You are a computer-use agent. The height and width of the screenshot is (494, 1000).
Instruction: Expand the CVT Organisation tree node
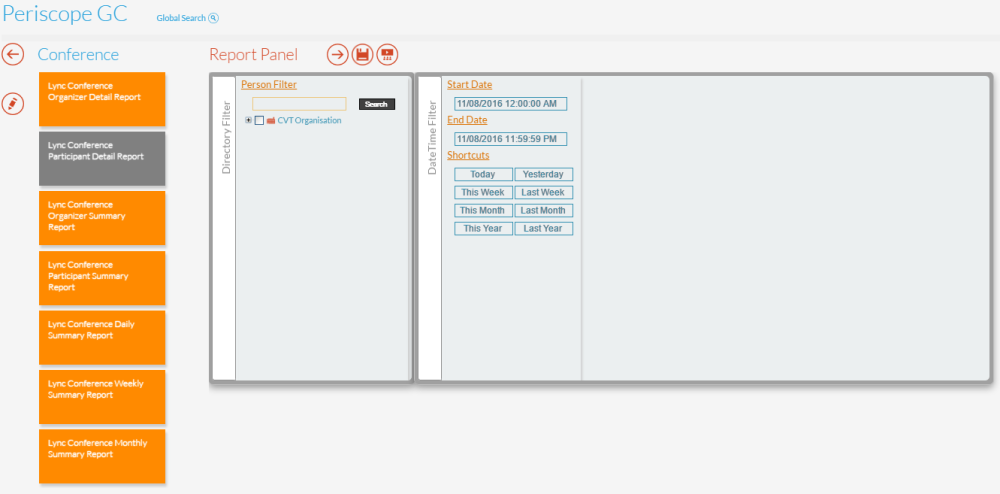coord(248,120)
